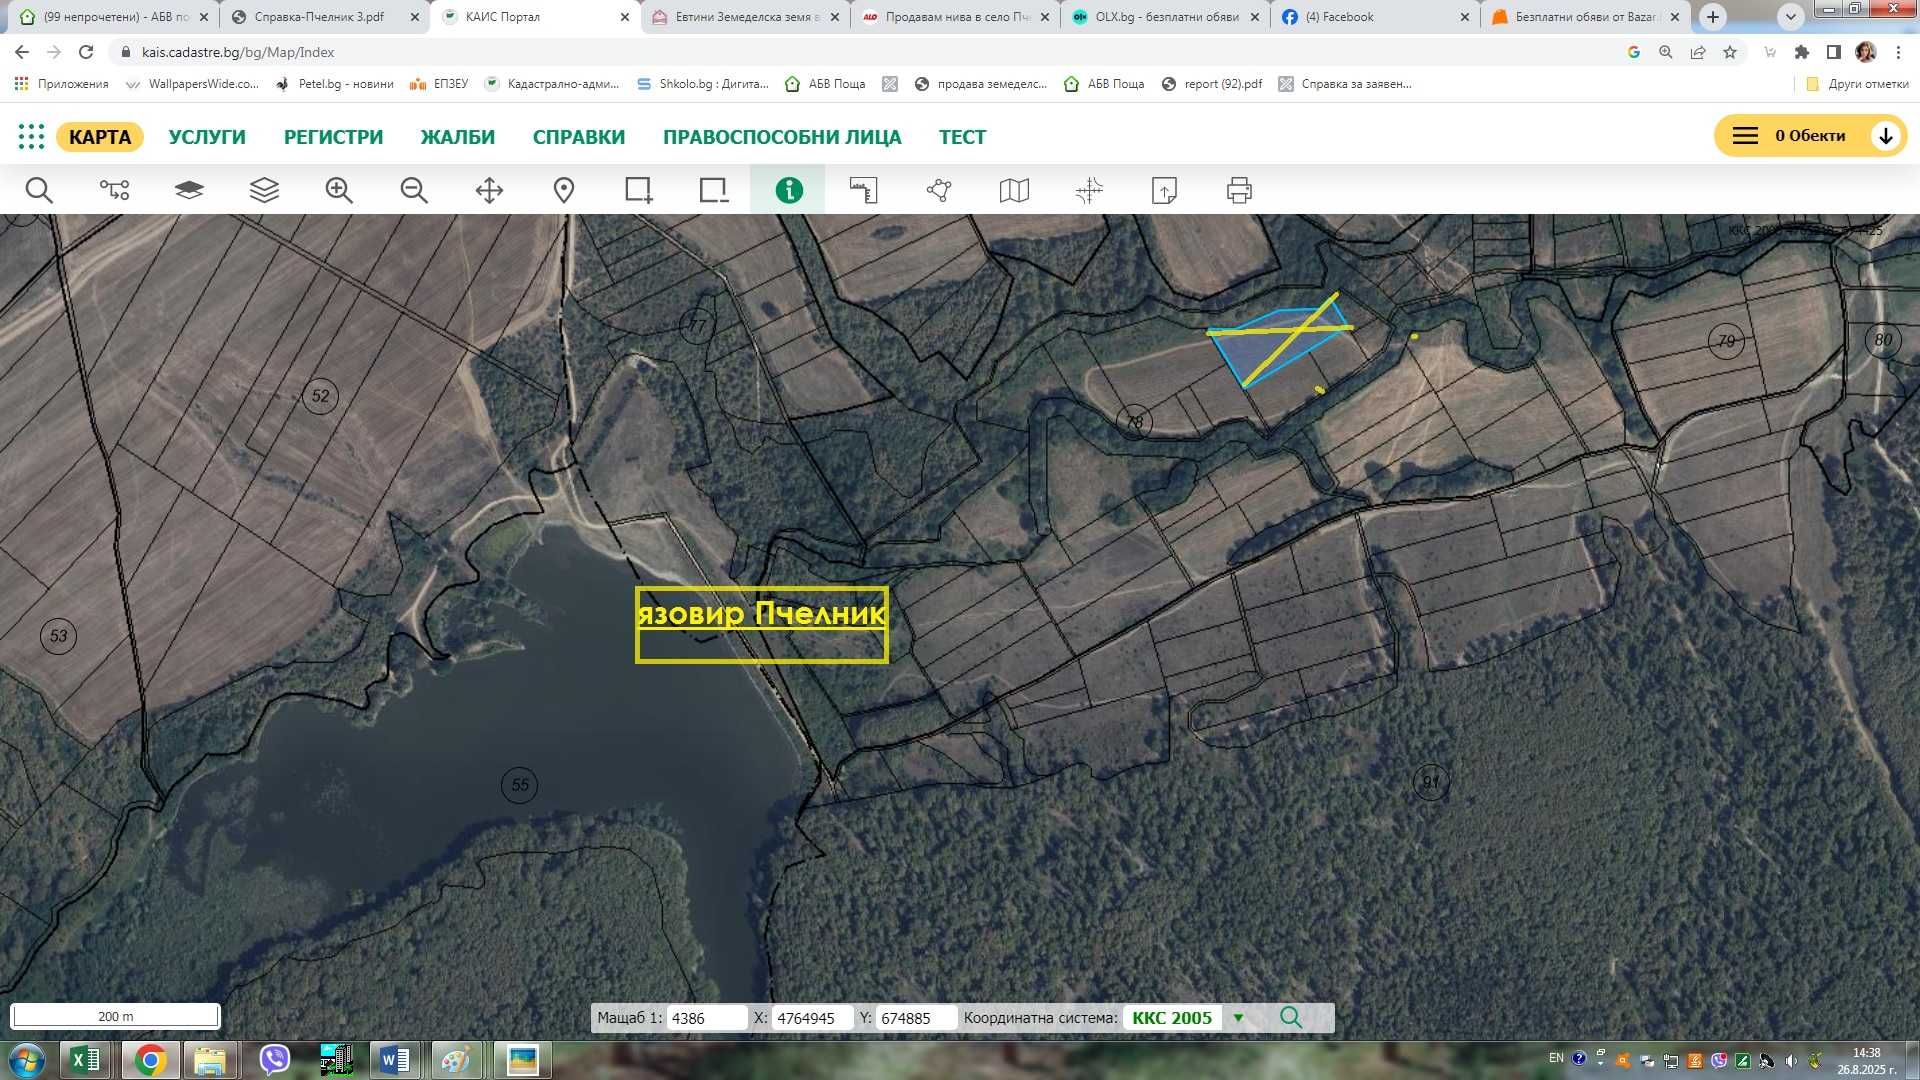Switch to the Справка-Пчелник 3.pdf tab

[x=320, y=17]
